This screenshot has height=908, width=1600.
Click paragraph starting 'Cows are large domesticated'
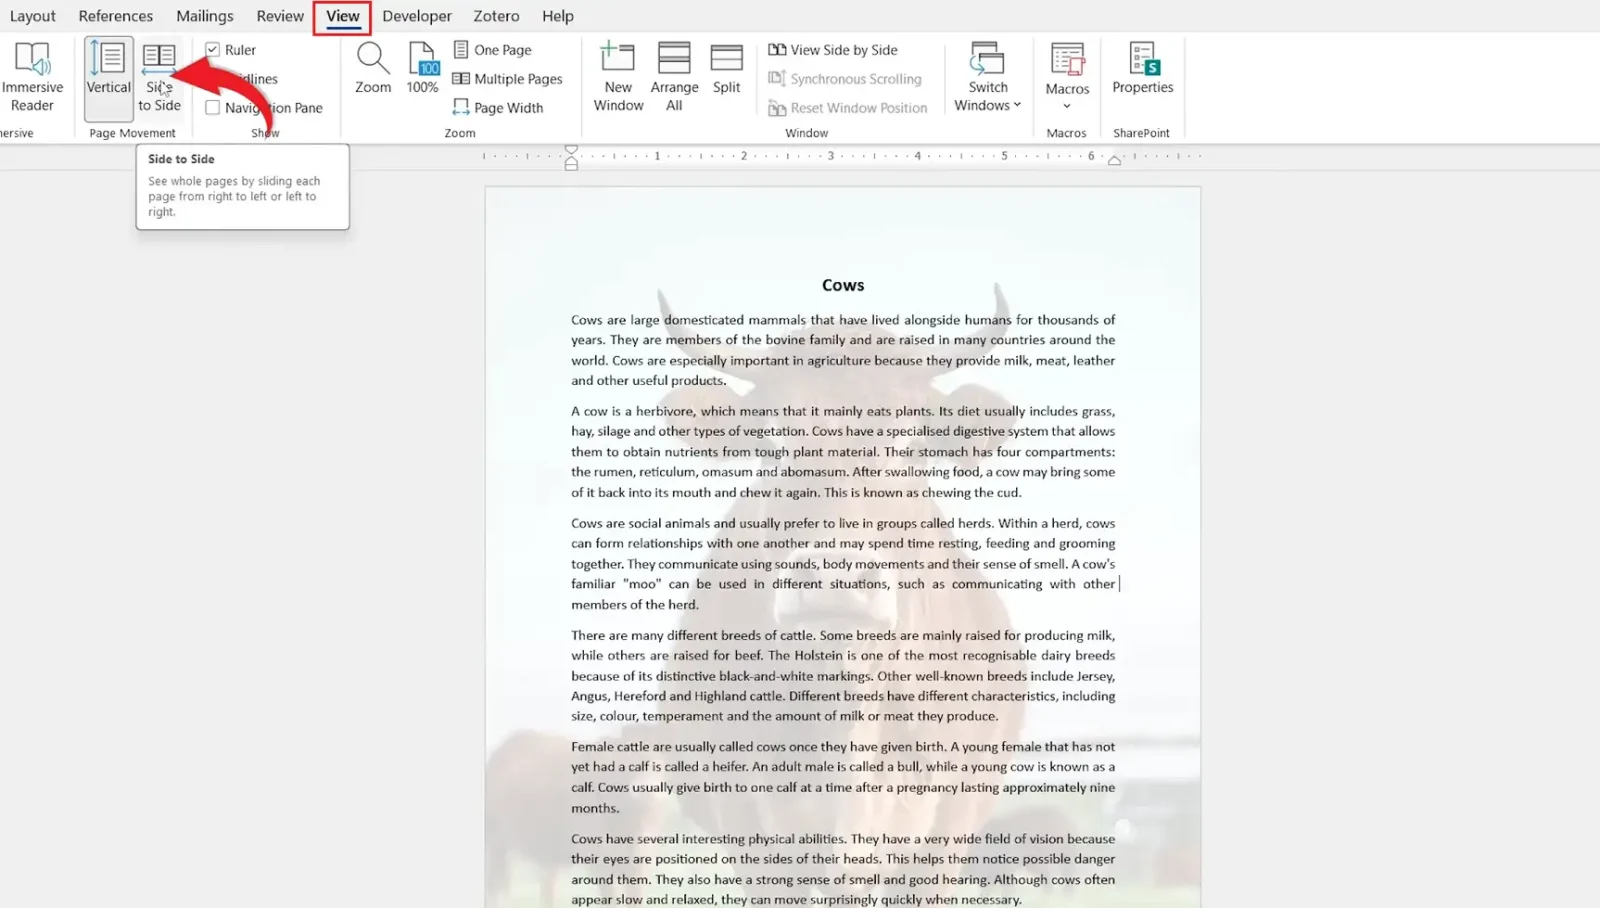click(x=843, y=350)
